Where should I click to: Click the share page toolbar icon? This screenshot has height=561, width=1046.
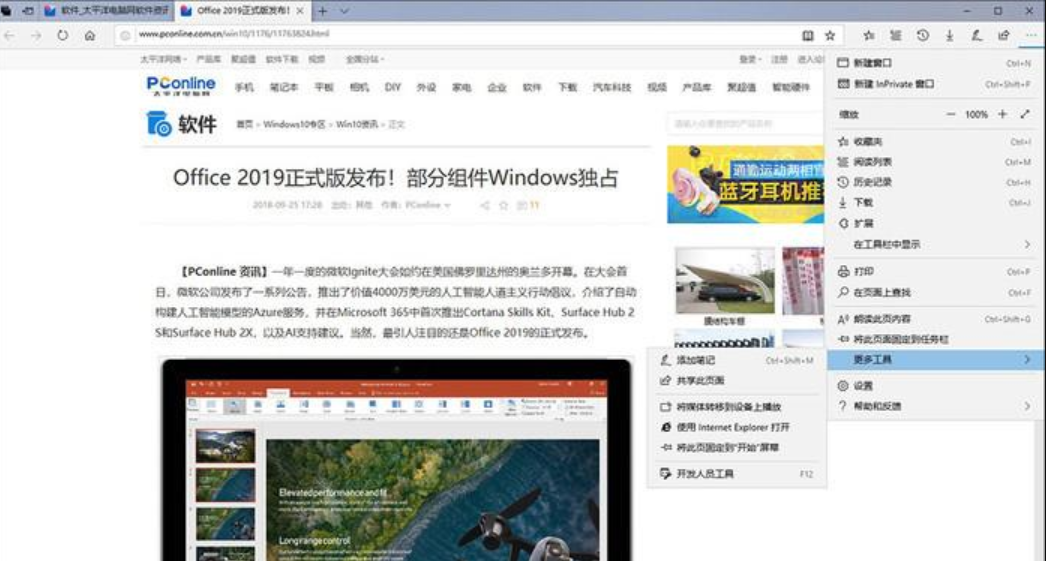click(1003, 35)
